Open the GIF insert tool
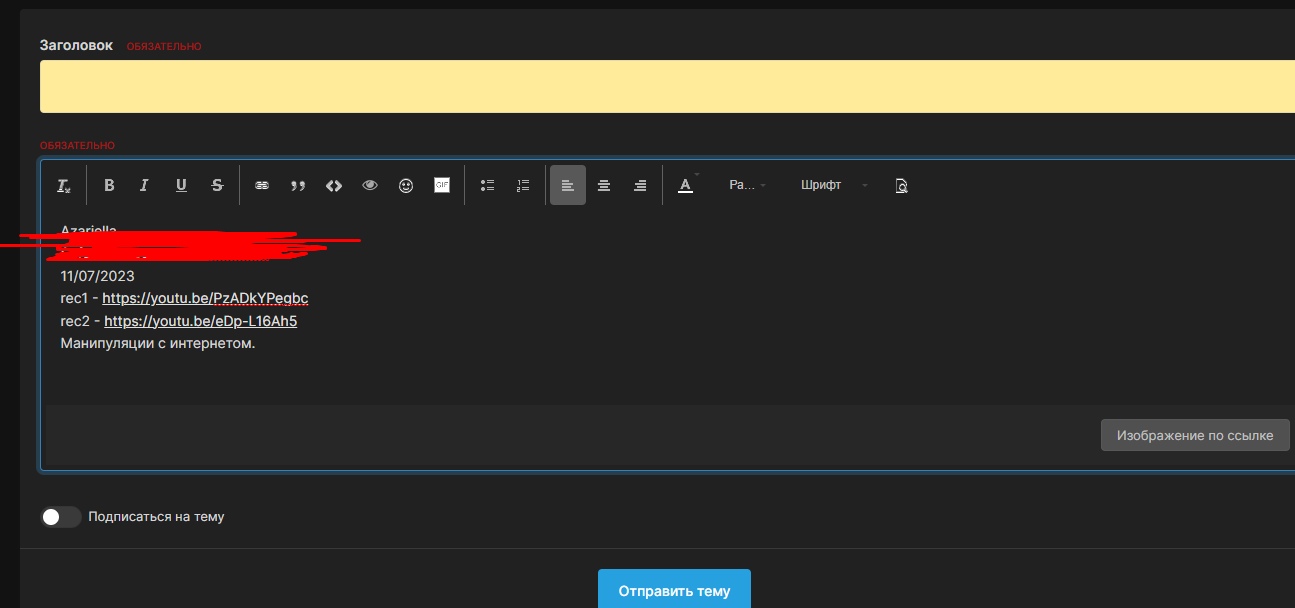The height and width of the screenshot is (608, 1295). pyautogui.click(x=442, y=185)
